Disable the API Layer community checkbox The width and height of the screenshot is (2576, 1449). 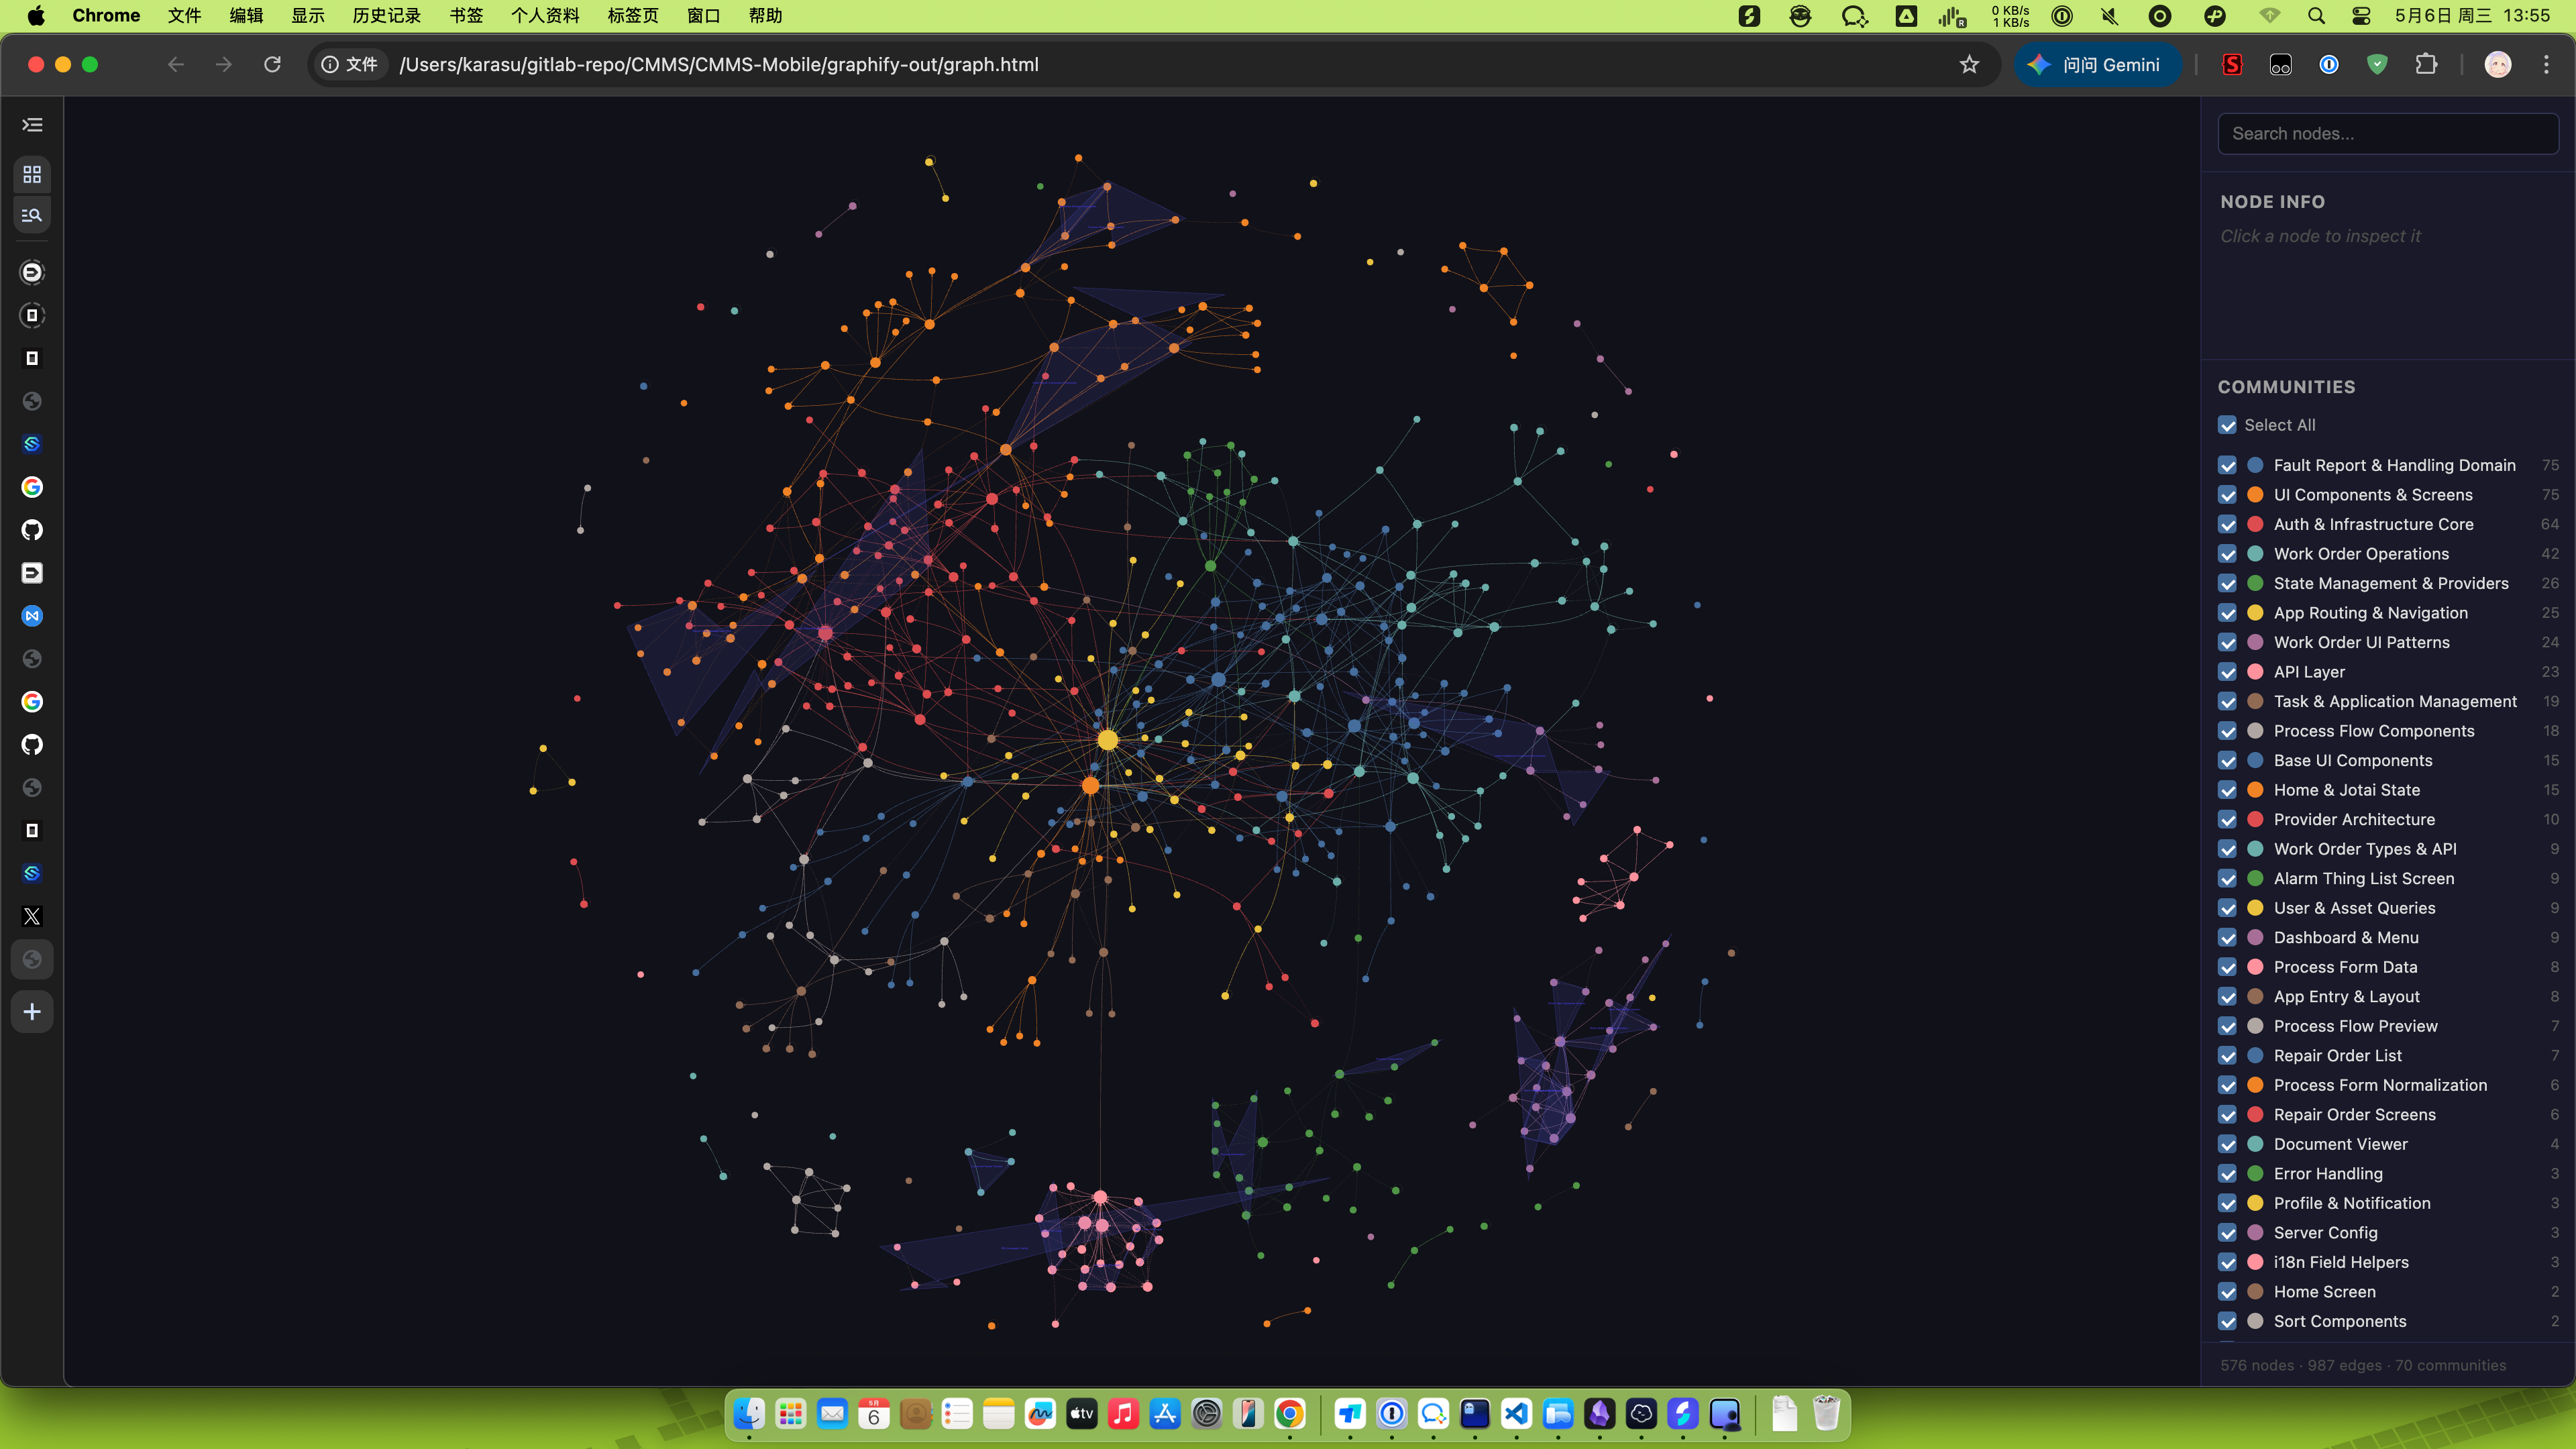(x=2227, y=672)
